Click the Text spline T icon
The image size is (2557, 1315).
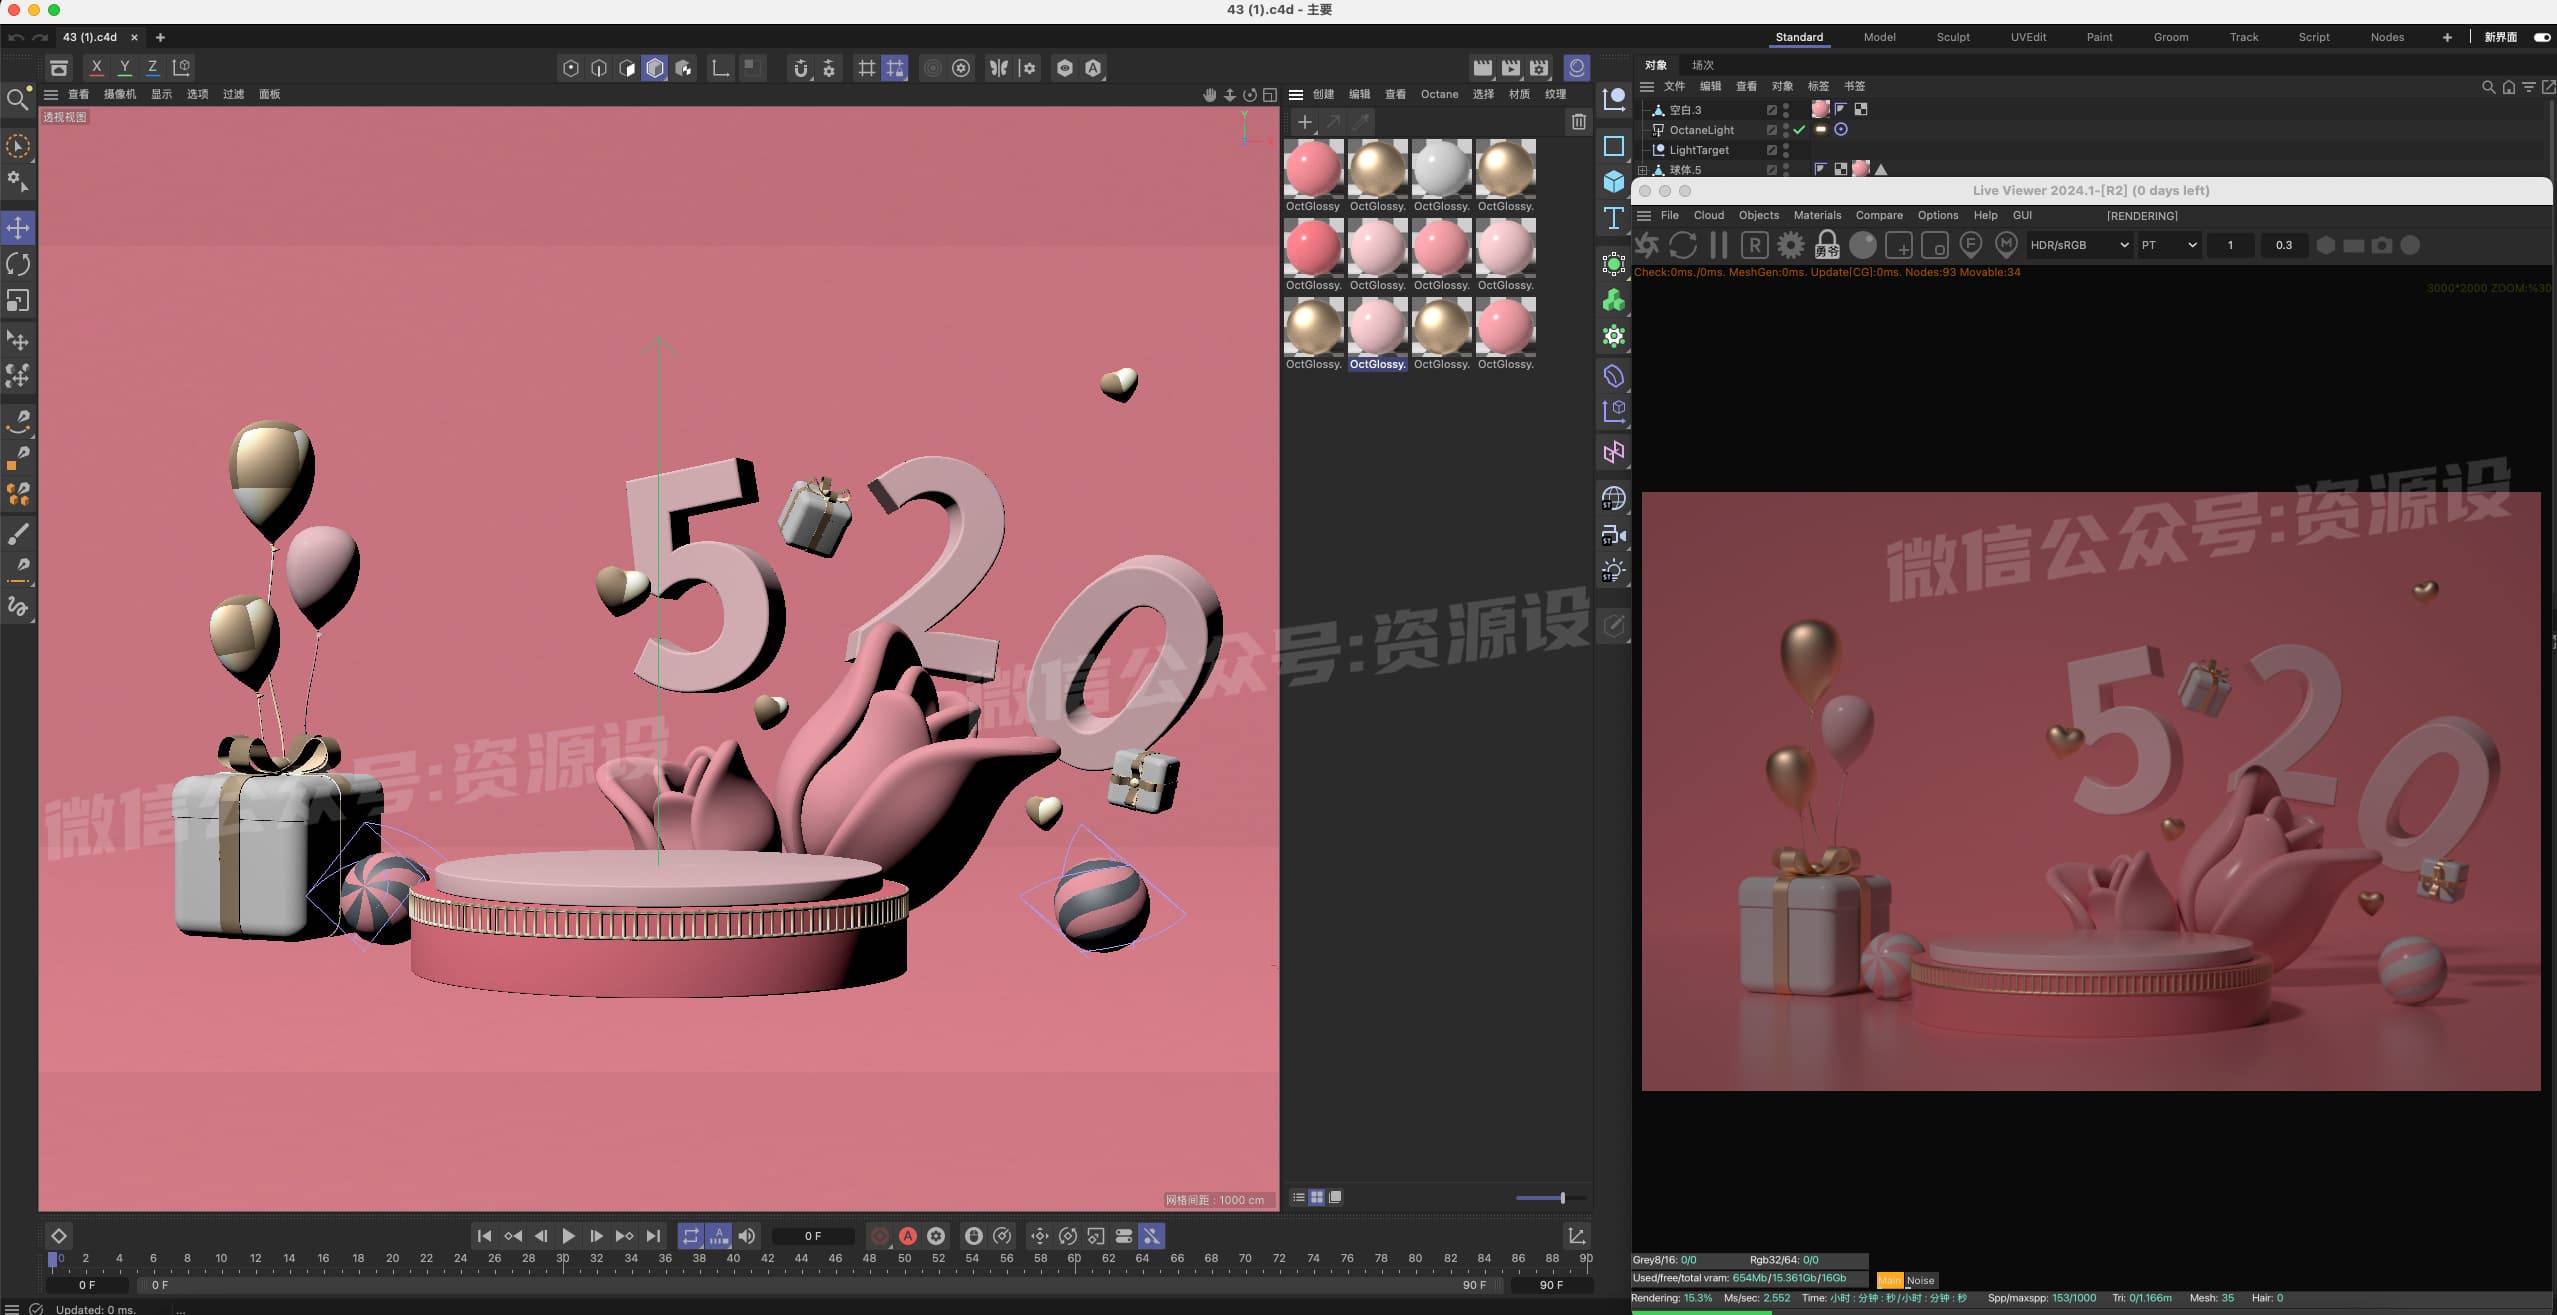1613,218
